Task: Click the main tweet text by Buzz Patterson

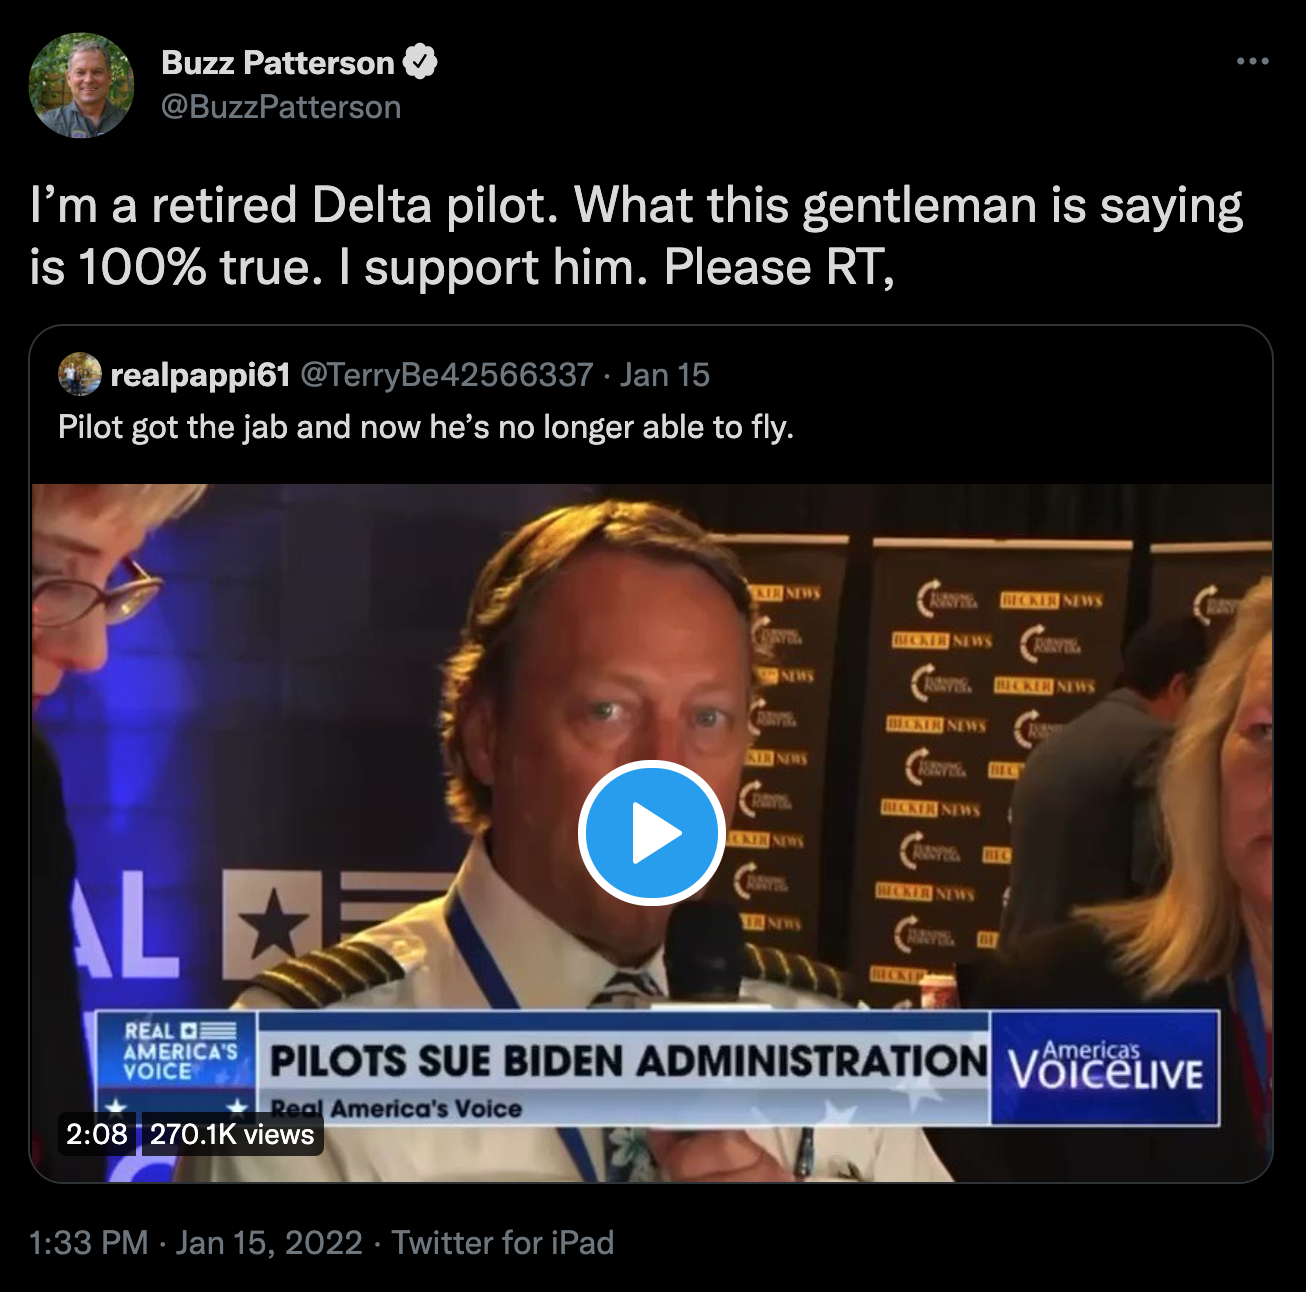Action: pos(636,236)
